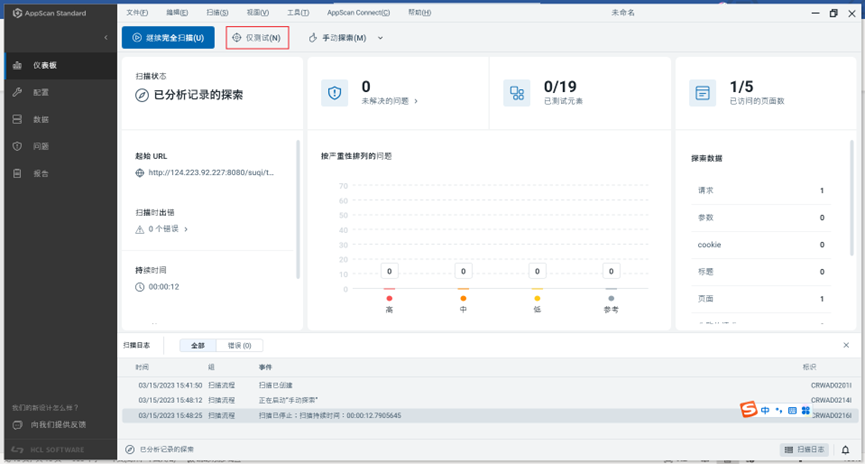The width and height of the screenshot is (865, 464).
Task: Click the orange 中 severity dot
Action: click(463, 298)
